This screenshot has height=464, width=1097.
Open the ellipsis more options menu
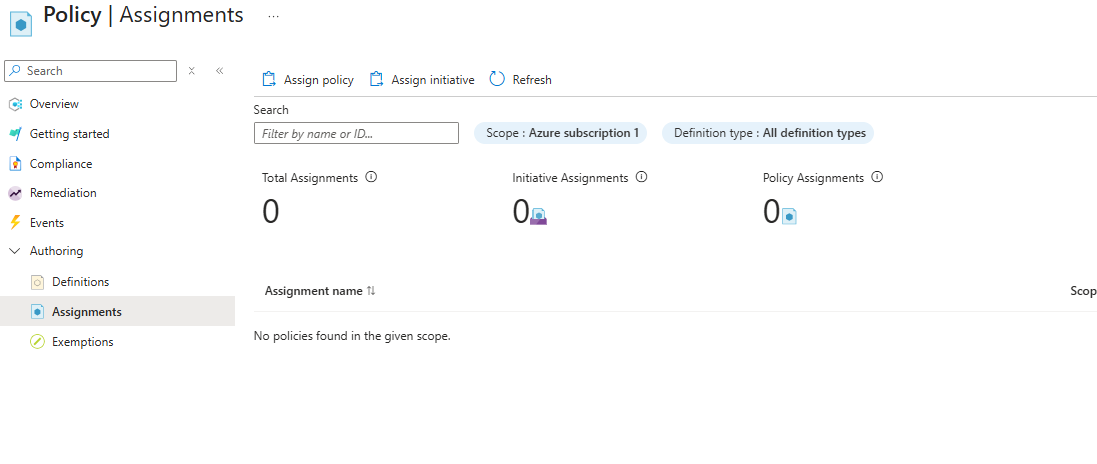tap(274, 16)
